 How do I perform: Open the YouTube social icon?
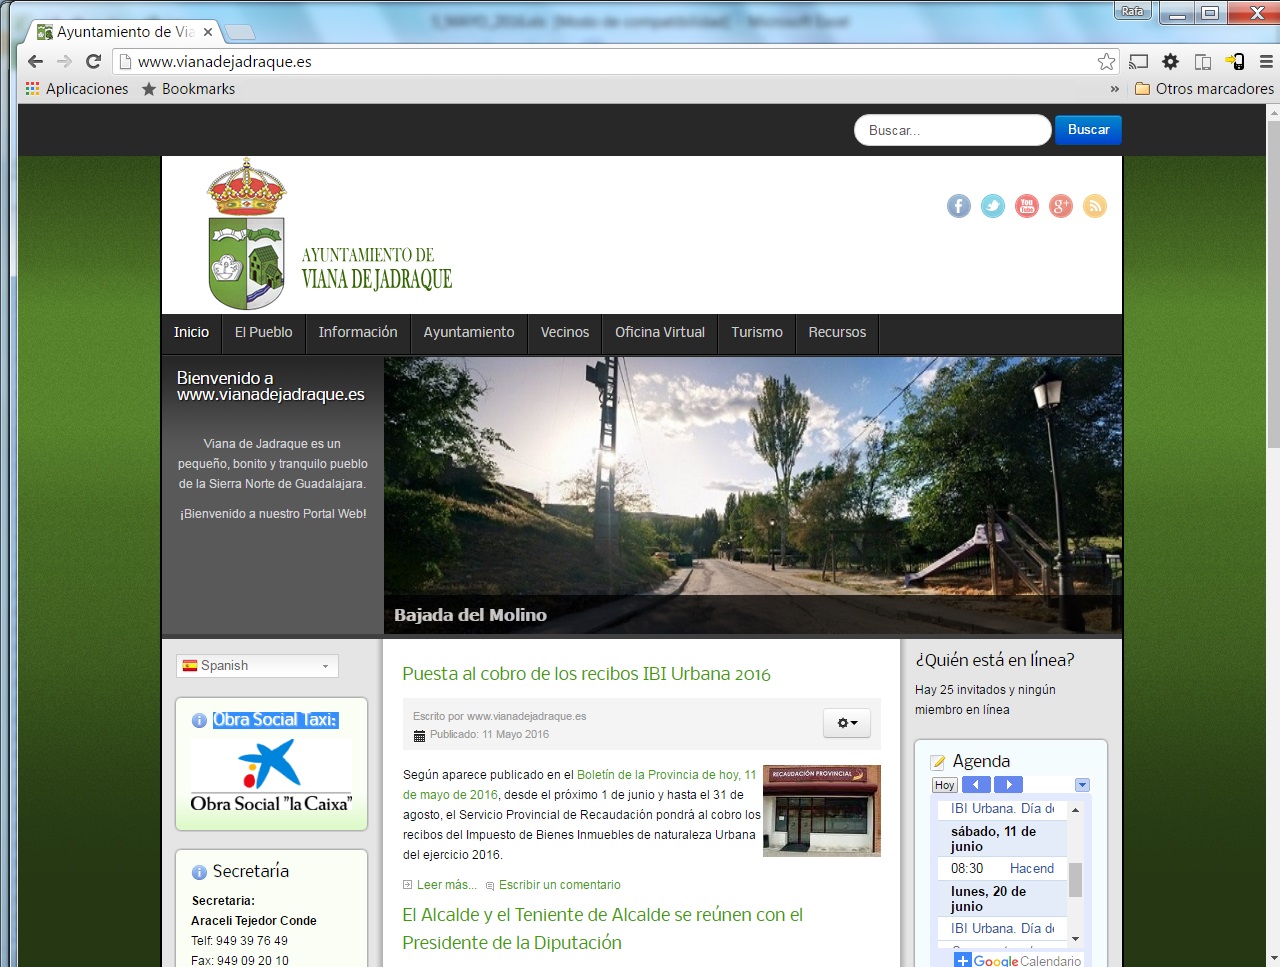click(x=1027, y=206)
